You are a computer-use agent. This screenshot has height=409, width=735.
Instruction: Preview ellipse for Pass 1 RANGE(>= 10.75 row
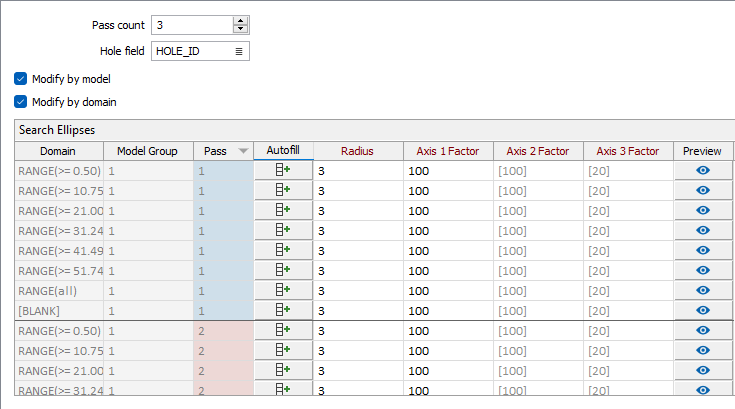[x=703, y=190]
